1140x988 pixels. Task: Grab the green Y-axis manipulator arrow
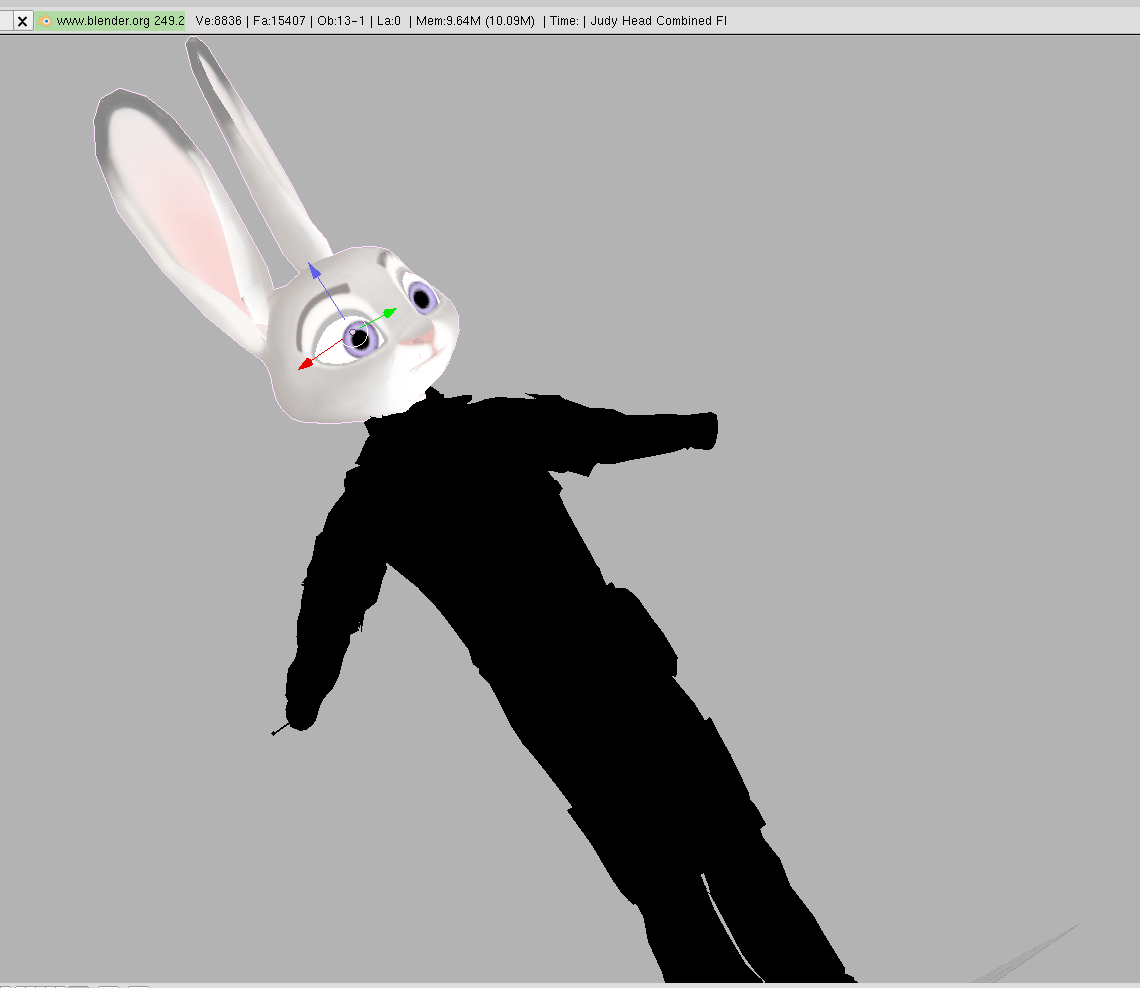(388, 313)
